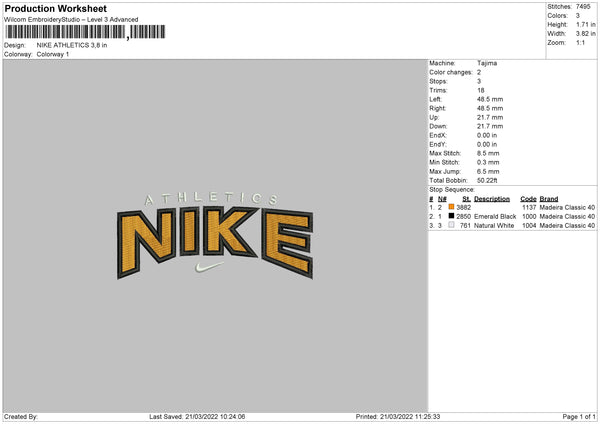Click thread code 1004
This screenshot has height=424, width=600.
tap(529, 226)
